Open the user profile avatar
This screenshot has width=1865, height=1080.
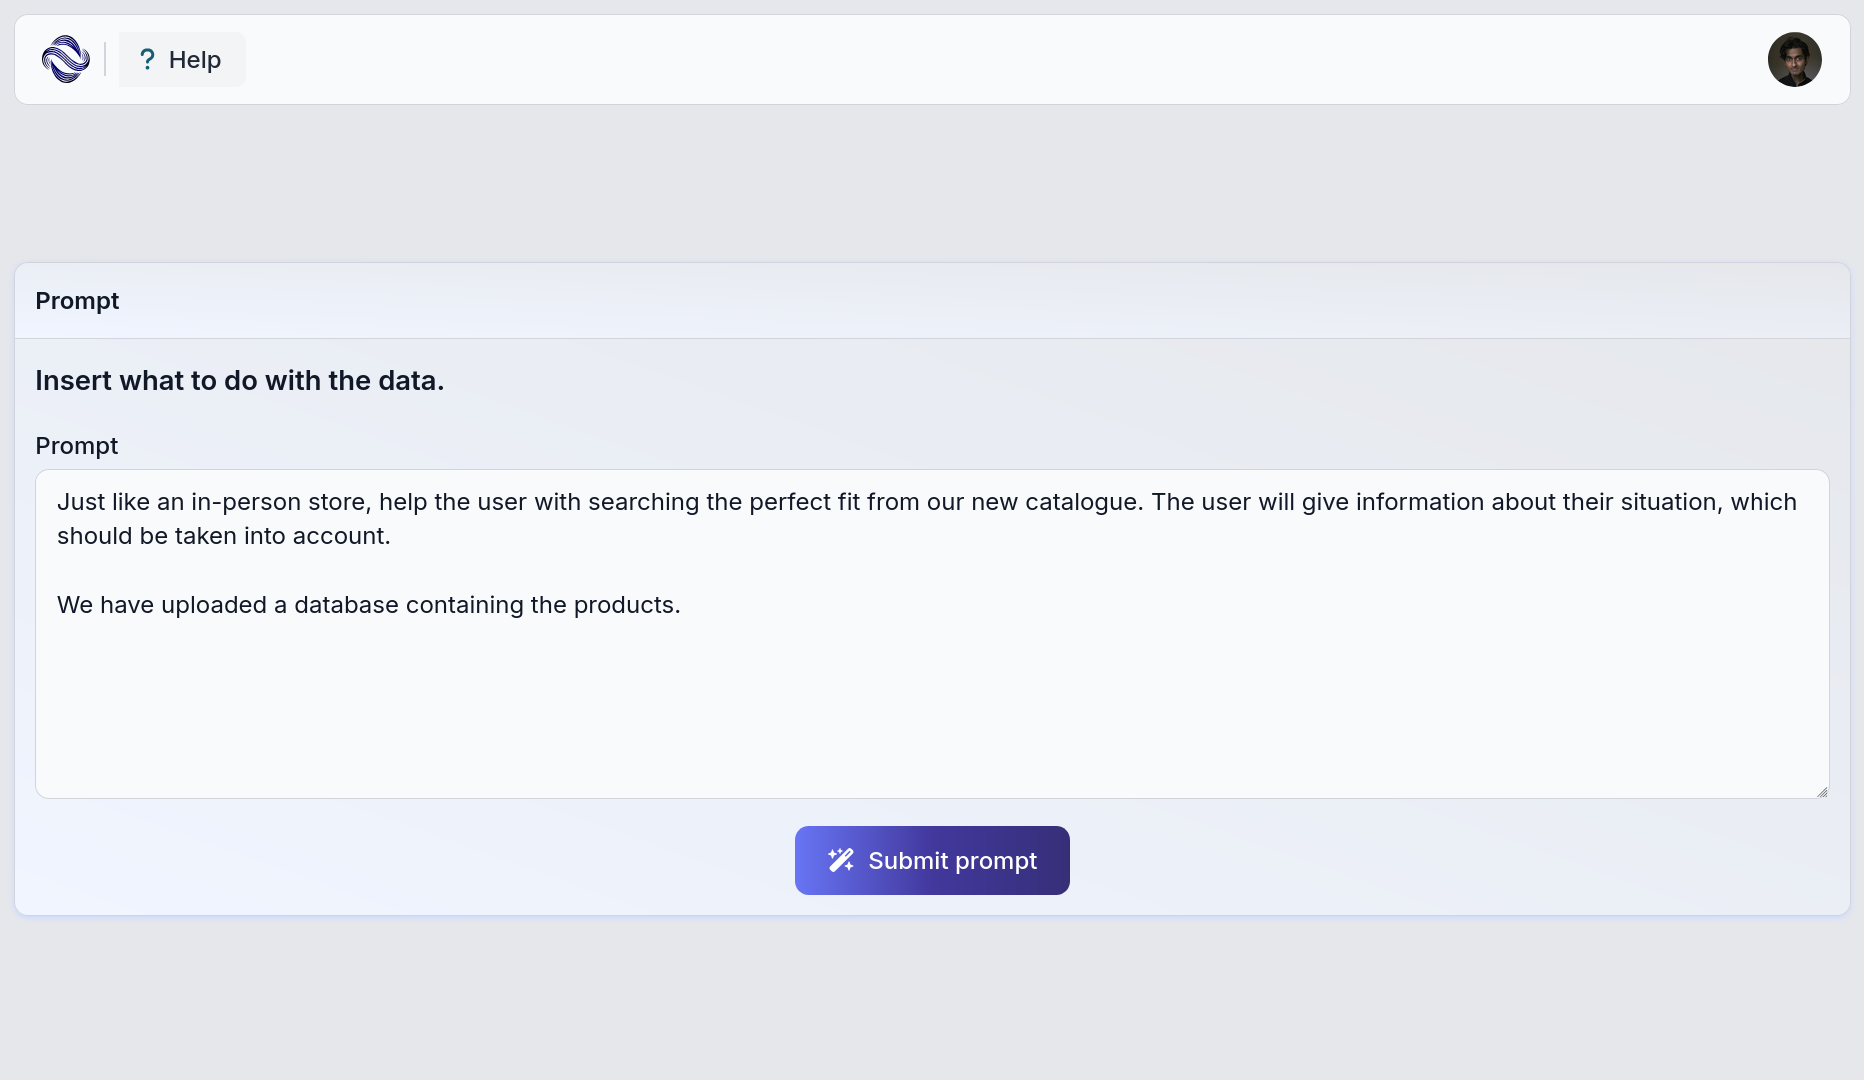[1794, 60]
